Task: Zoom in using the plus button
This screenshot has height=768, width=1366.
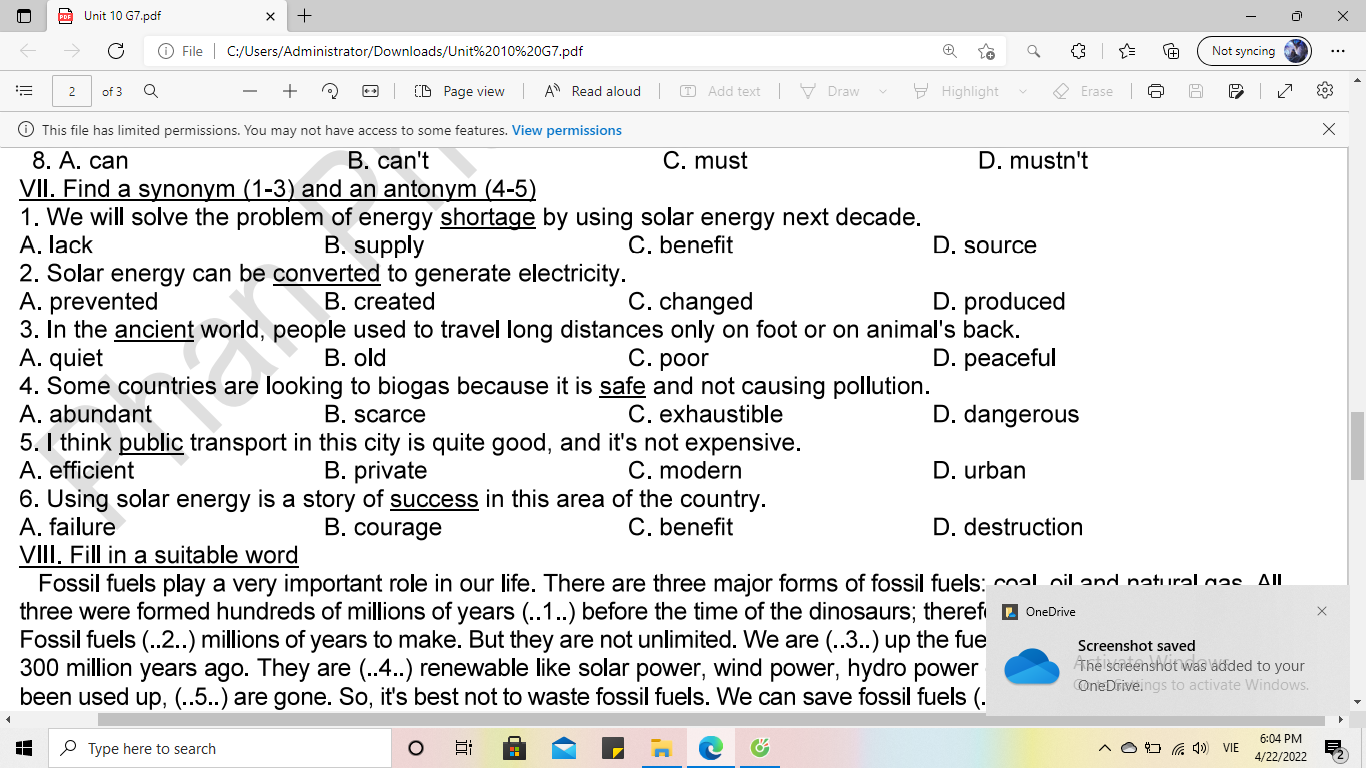Action: pos(290,91)
